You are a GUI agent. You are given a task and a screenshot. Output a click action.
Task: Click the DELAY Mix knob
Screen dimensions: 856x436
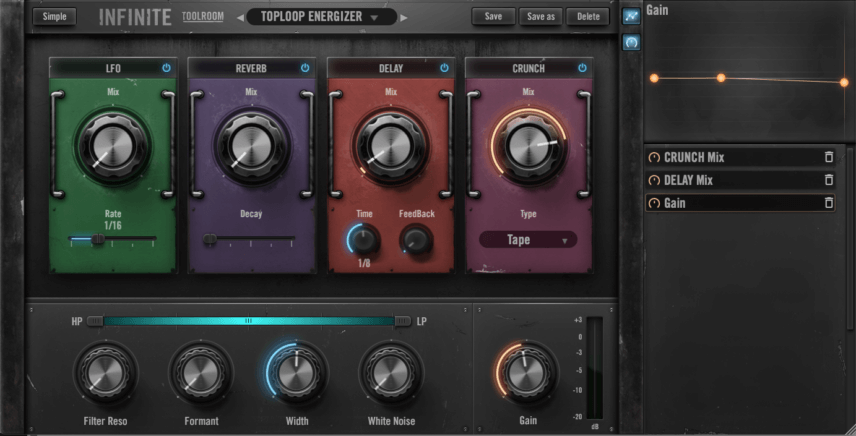pyautogui.click(x=391, y=146)
